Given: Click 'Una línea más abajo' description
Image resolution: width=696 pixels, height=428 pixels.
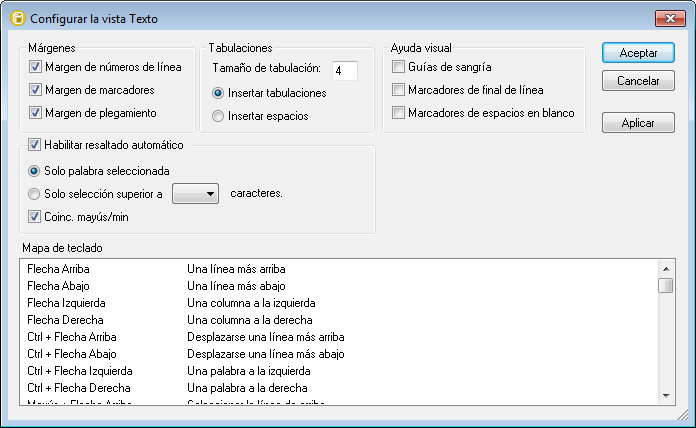Looking at the screenshot, I should point(236,286).
